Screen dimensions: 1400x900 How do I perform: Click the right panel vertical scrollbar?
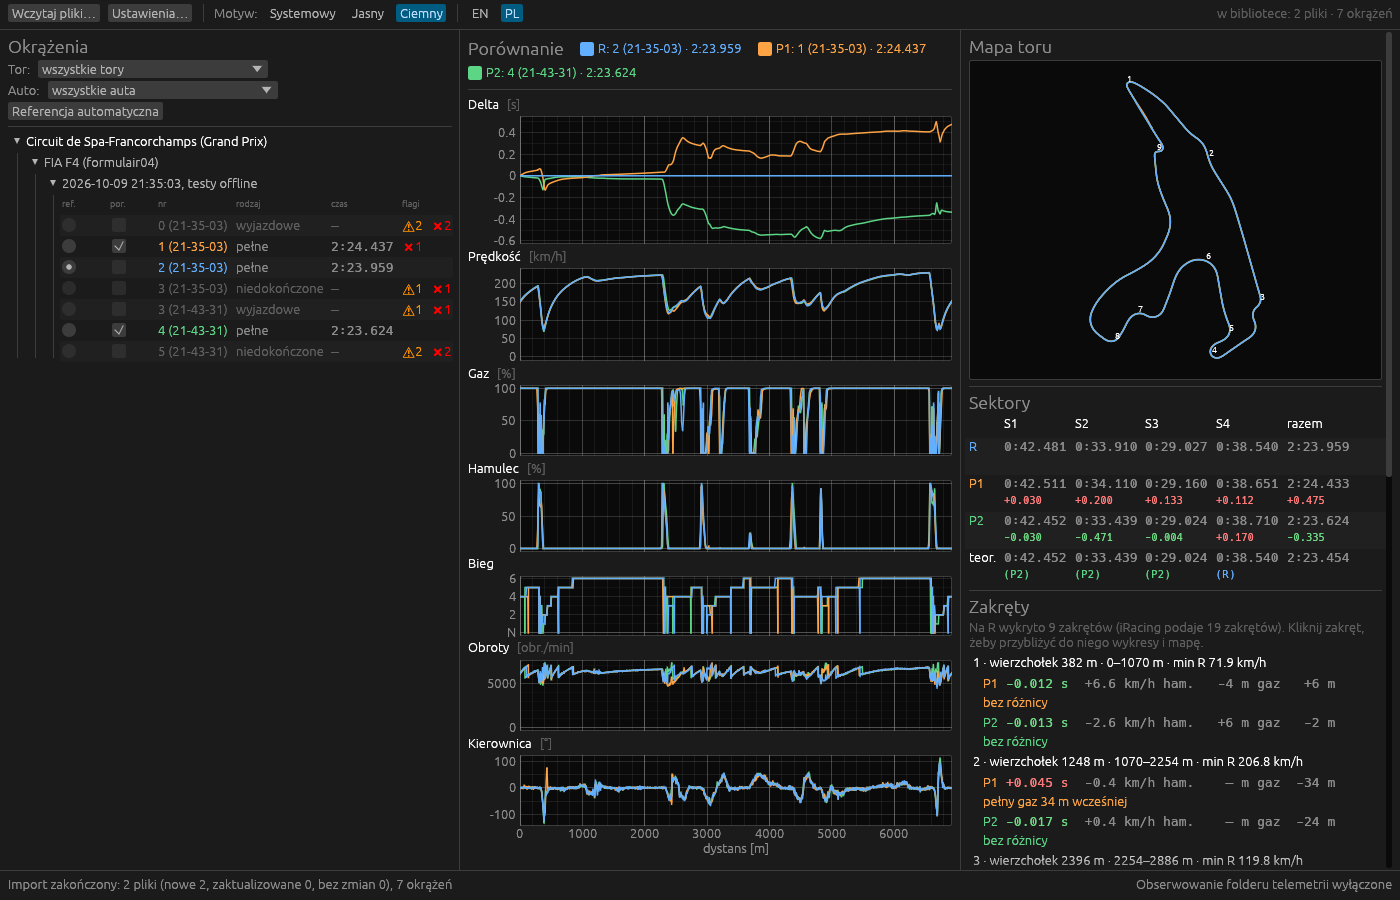1389,254
